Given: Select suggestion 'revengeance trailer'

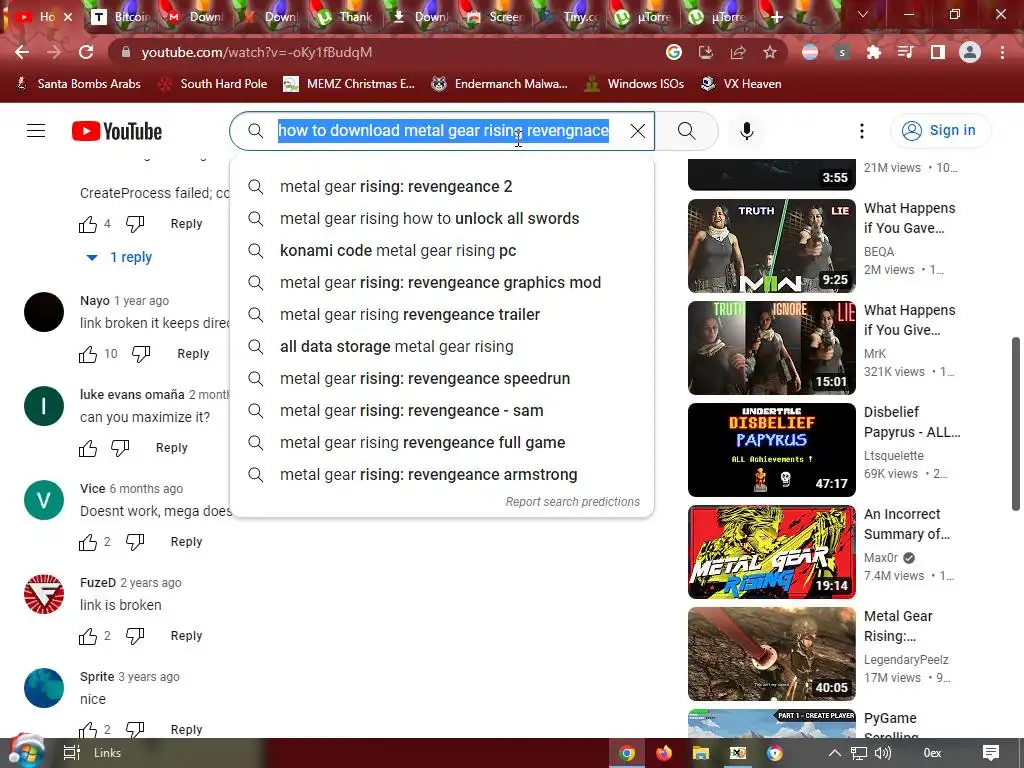Looking at the screenshot, I should 442,315.
